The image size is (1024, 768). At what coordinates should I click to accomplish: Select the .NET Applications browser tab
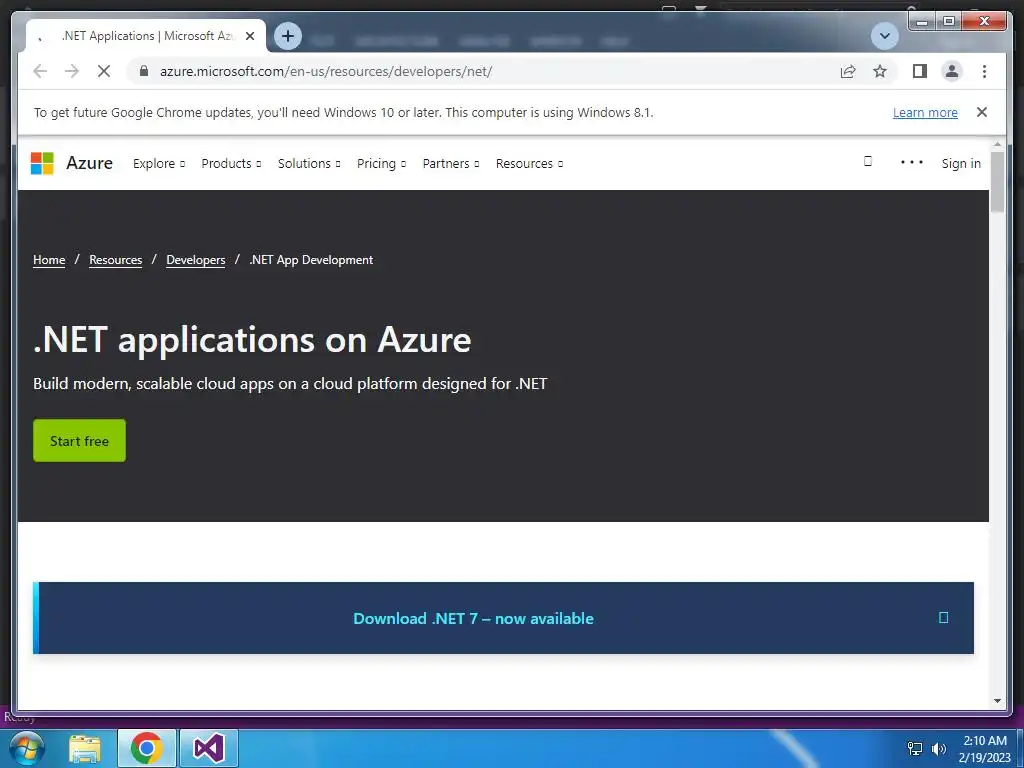pos(147,36)
